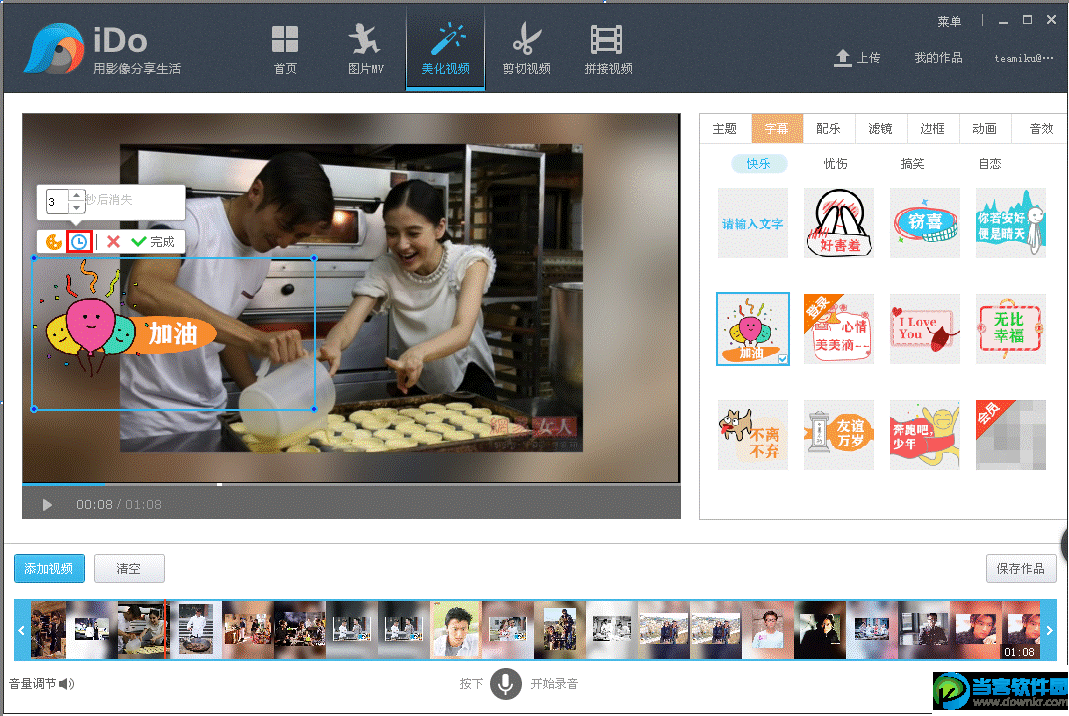The image size is (1069, 716).
Task: Switch to the 滤镜 tab
Action: 880,128
